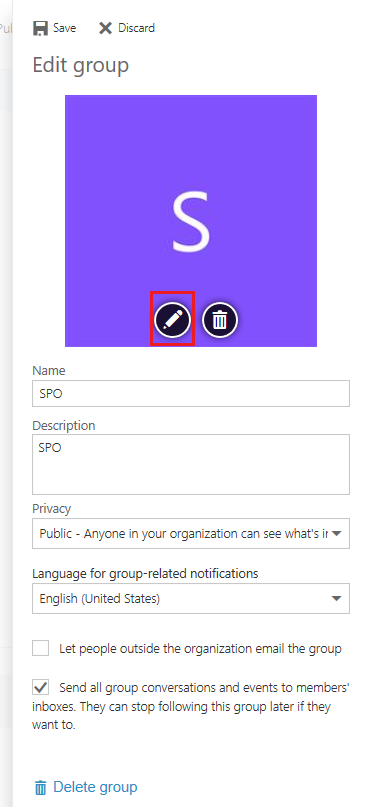Select the Save label in the top bar
This screenshot has height=807, width=369.
[x=64, y=28]
